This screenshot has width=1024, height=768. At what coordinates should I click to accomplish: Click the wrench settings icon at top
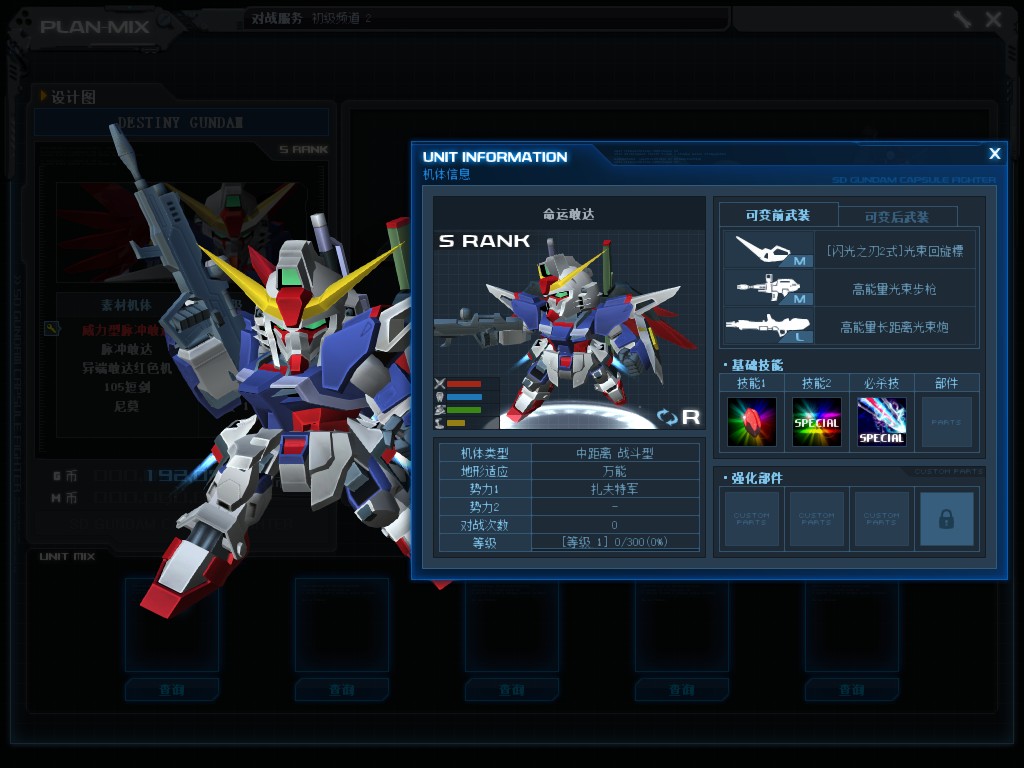pyautogui.click(x=962, y=19)
